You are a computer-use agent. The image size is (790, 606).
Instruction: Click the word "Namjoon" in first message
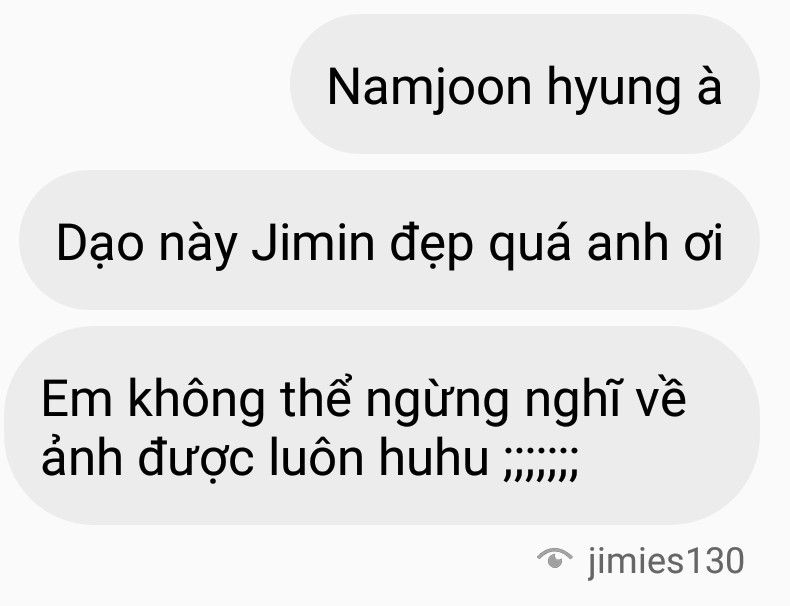(x=429, y=88)
